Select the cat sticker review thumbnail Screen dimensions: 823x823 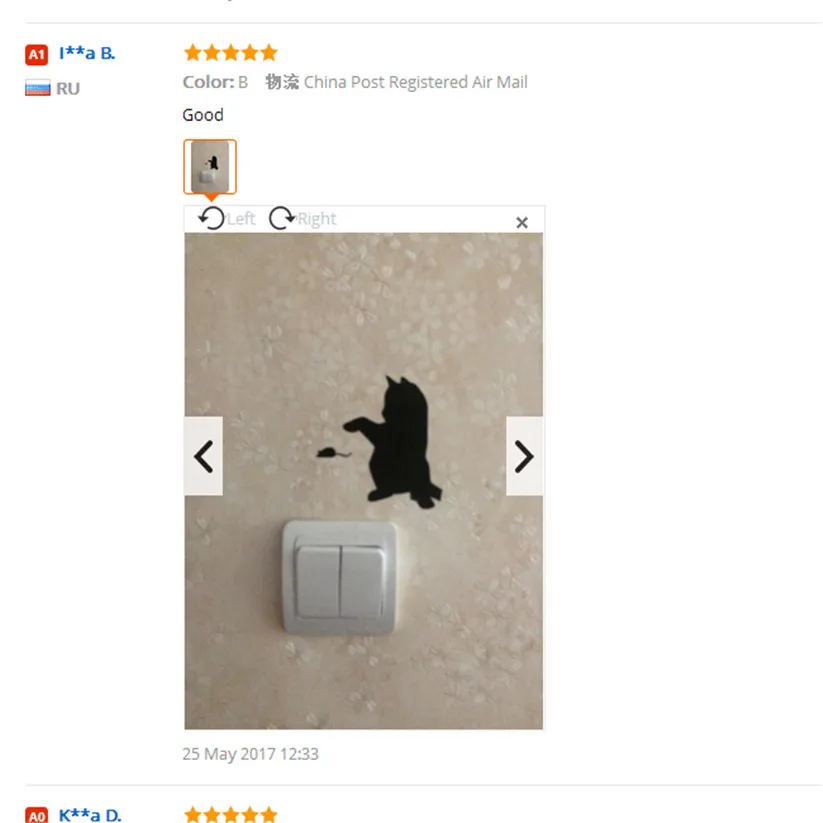tap(210, 166)
